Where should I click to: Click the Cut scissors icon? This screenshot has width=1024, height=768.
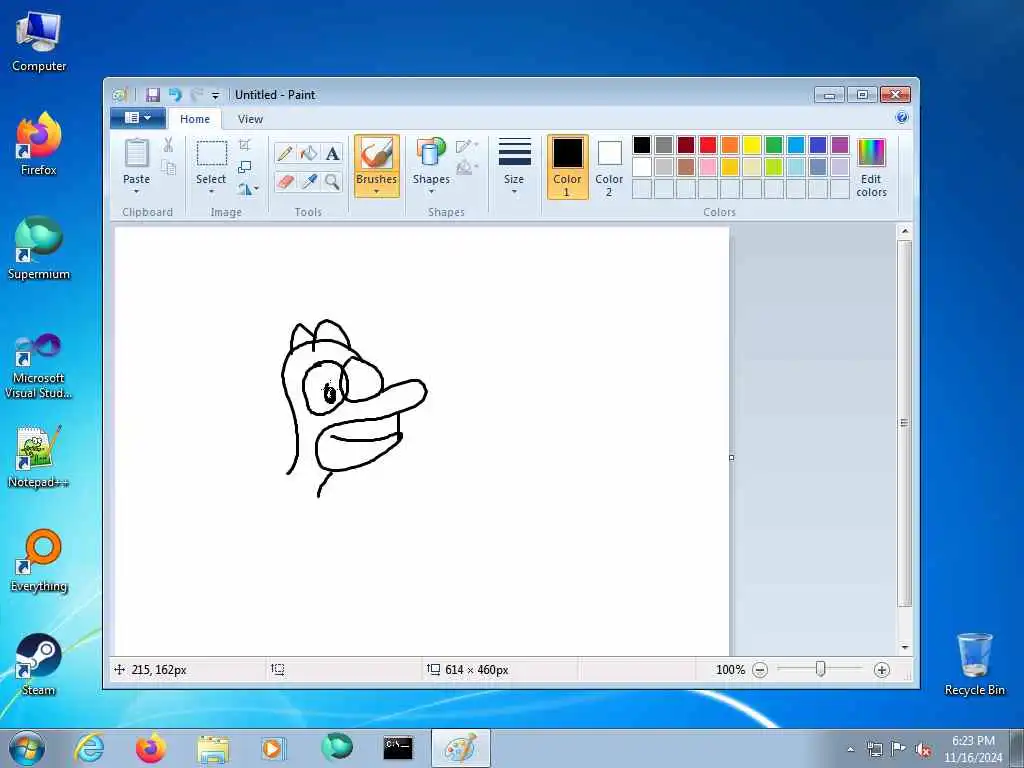[x=168, y=145]
